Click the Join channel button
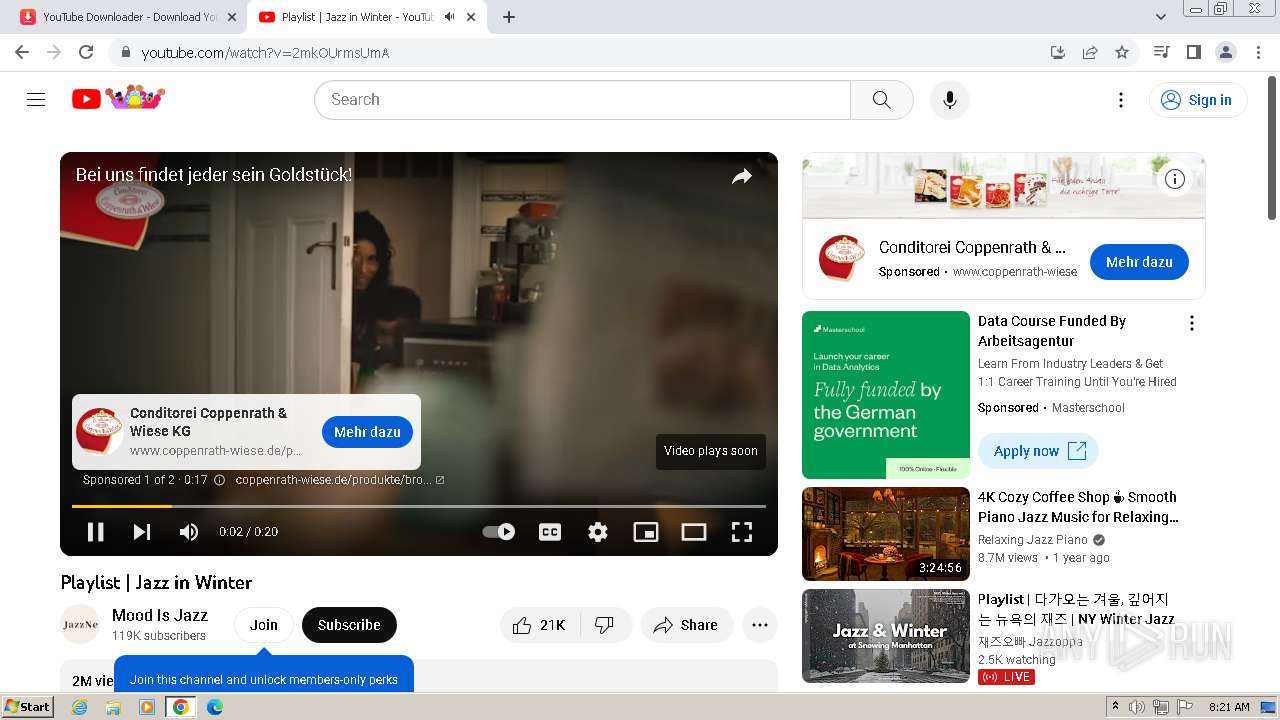The width and height of the screenshot is (1280, 720). [264, 625]
